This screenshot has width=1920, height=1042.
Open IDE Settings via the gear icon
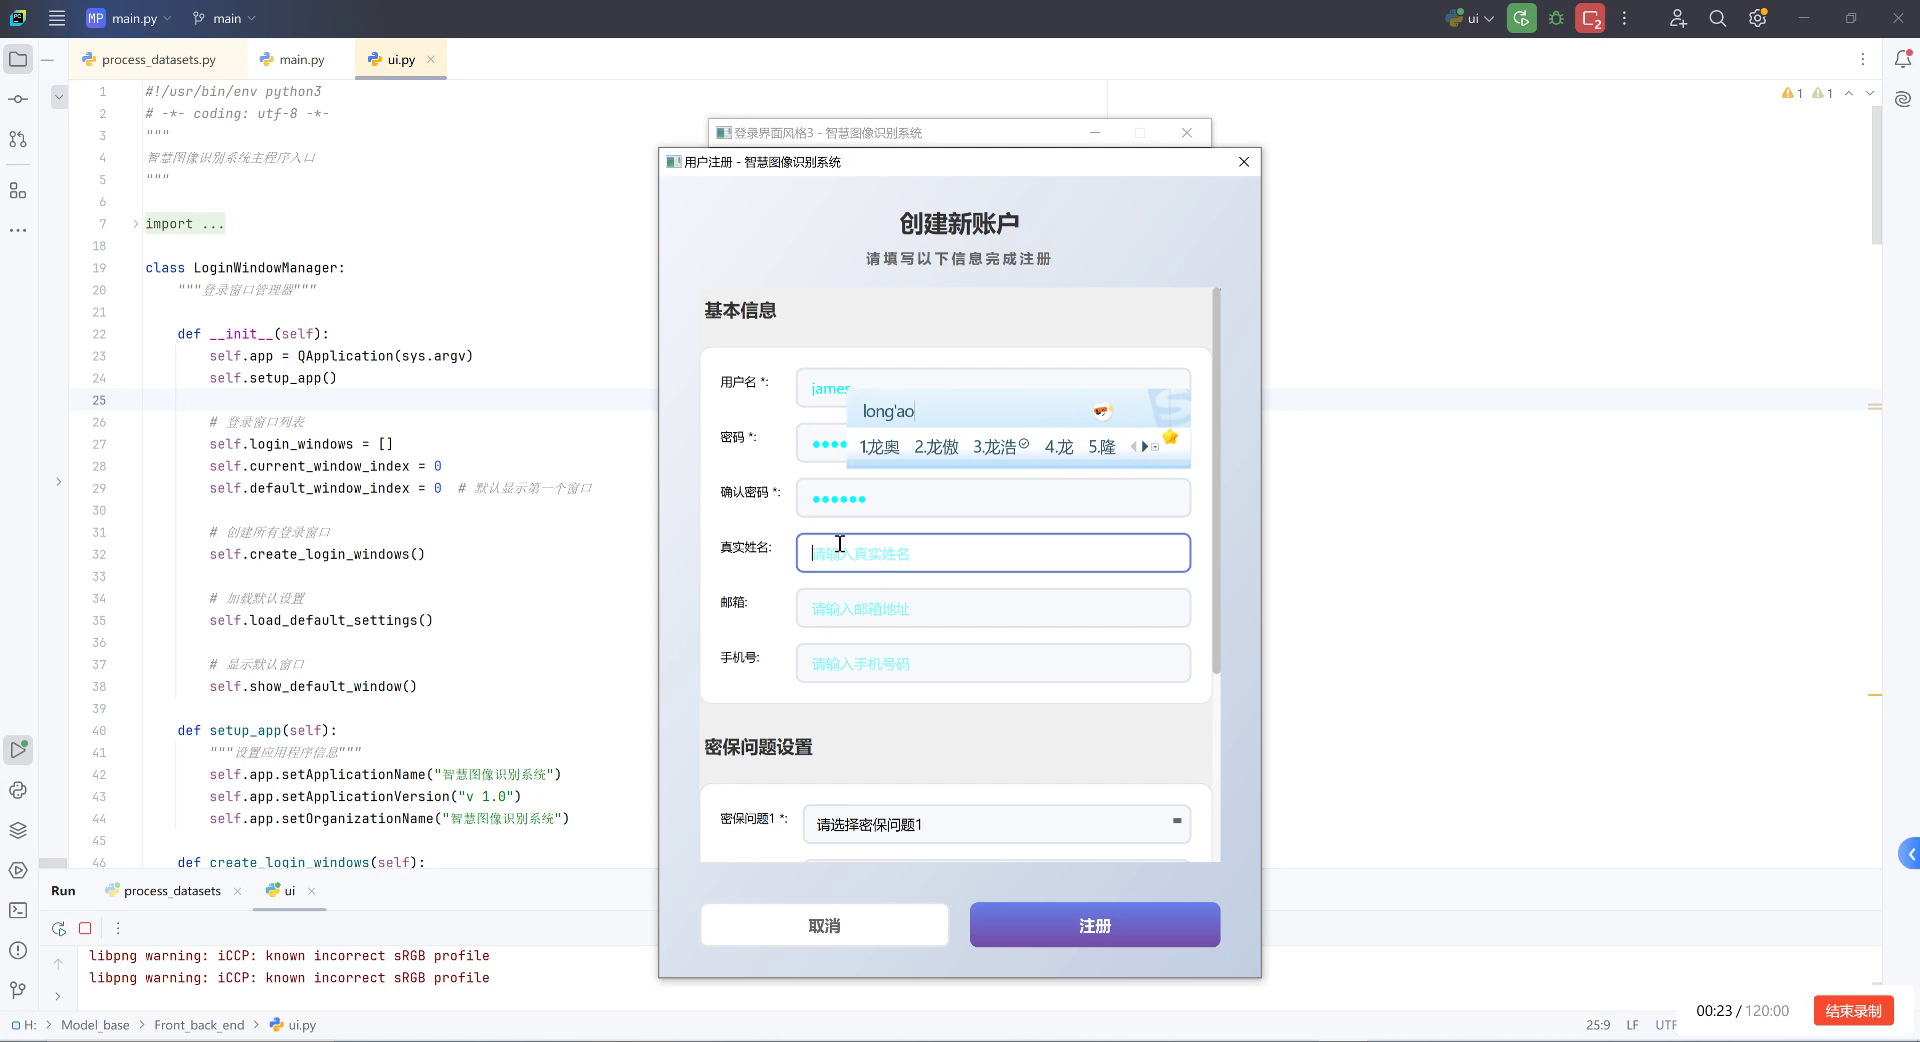tap(1757, 18)
